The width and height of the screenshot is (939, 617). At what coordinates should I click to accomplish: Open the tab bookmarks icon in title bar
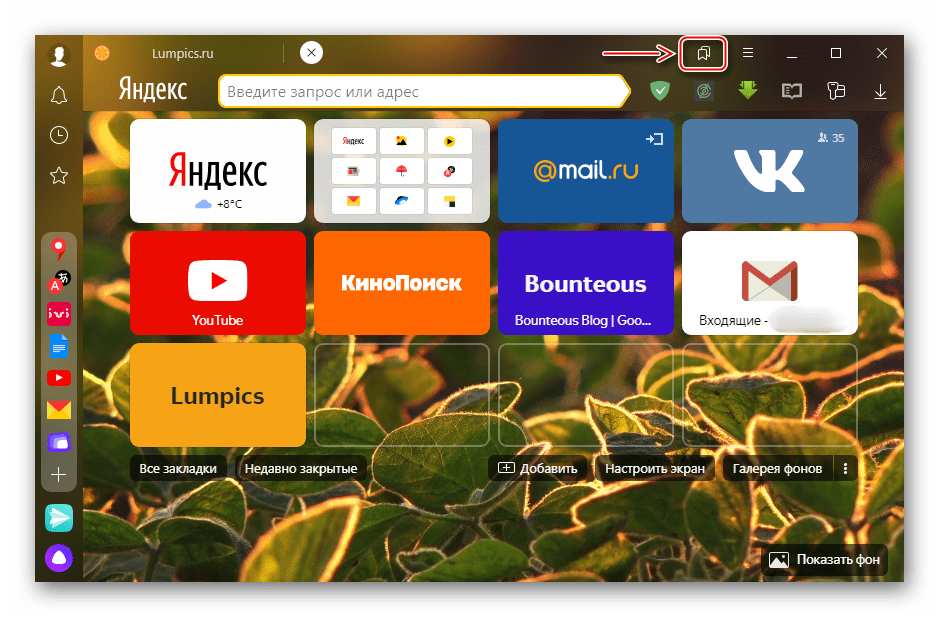tap(703, 53)
